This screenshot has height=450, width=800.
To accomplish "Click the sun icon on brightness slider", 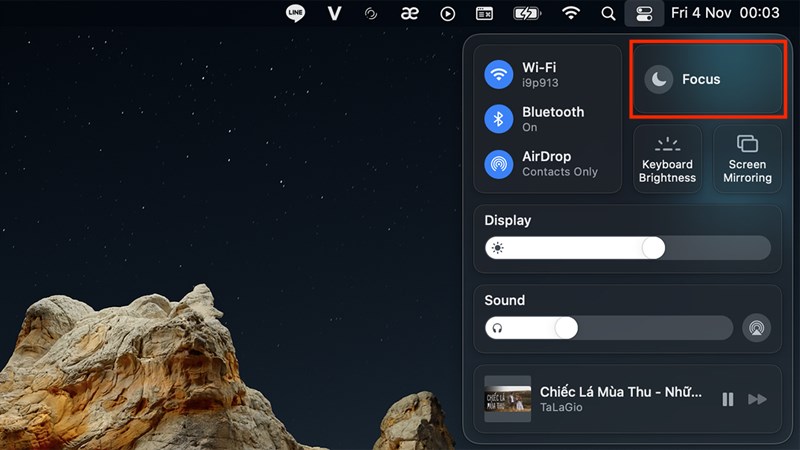I will (497, 248).
